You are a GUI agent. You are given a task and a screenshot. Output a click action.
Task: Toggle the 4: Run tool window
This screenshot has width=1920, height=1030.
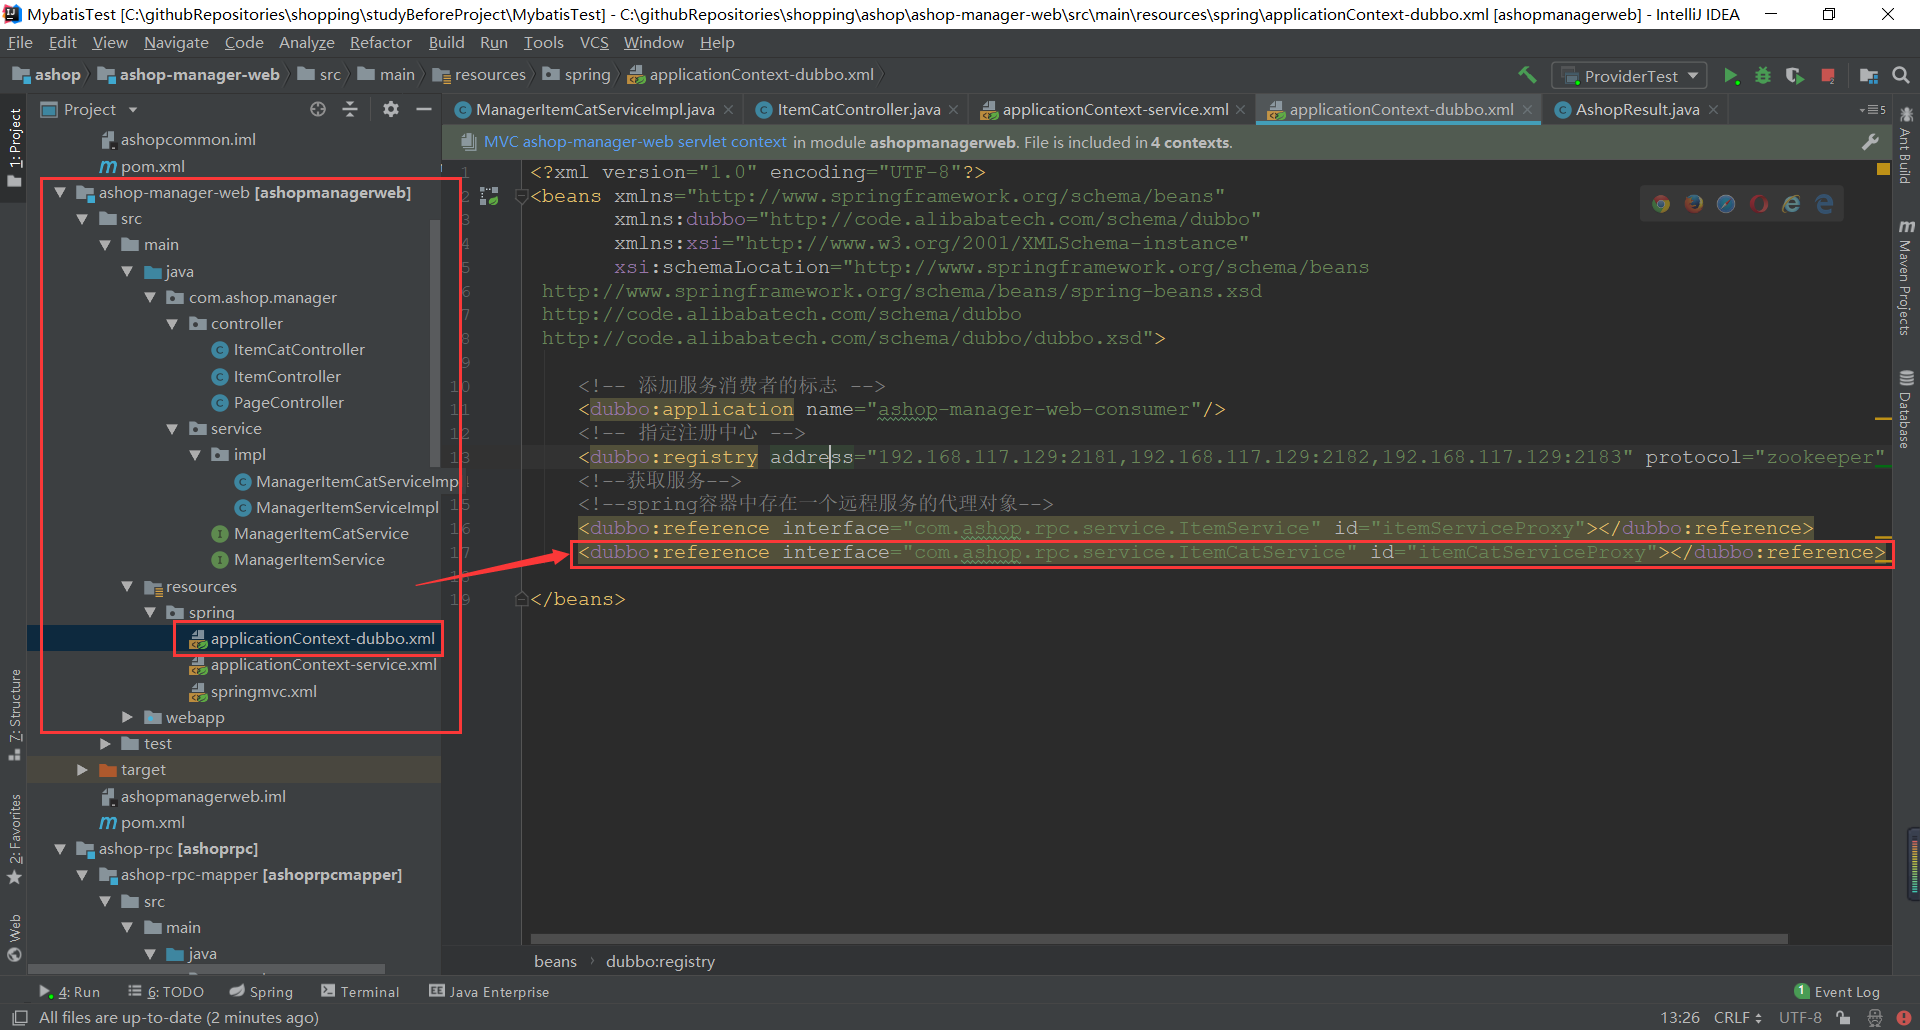point(70,992)
